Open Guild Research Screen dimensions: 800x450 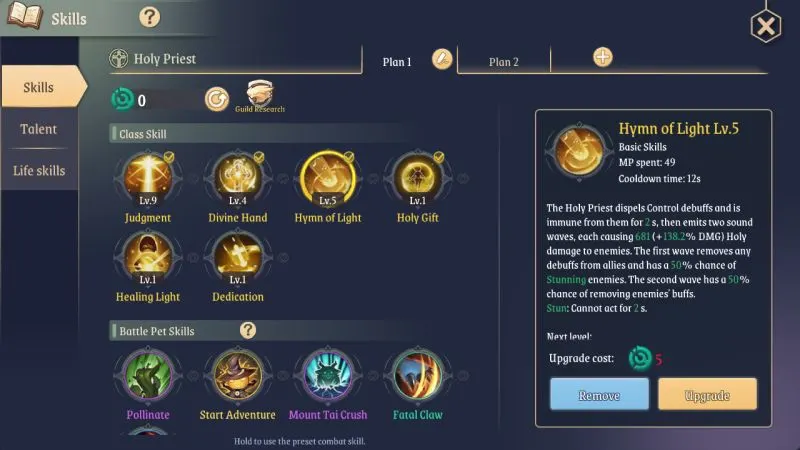(260, 96)
